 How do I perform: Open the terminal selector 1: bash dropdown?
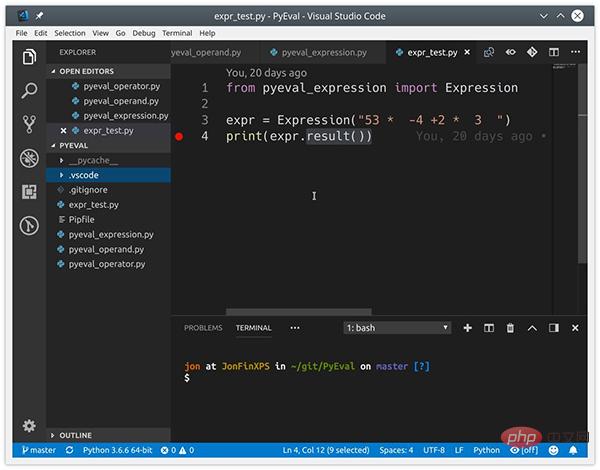[x=397, y=328]
